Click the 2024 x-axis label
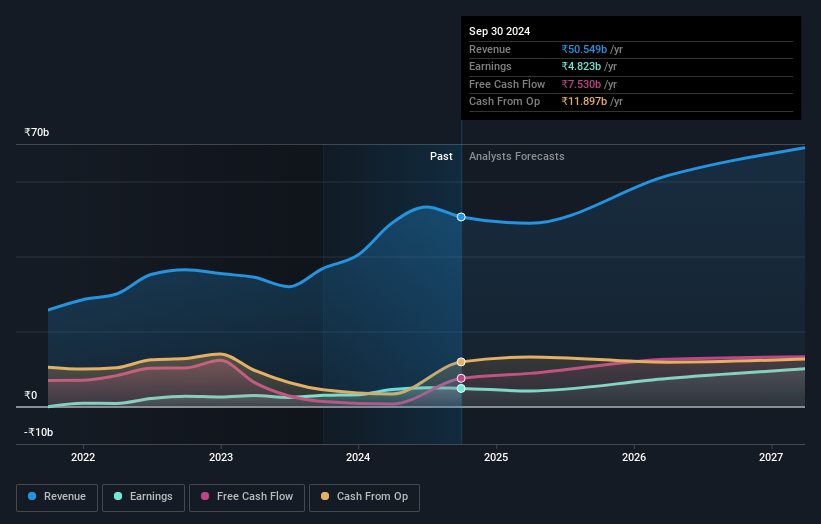The image size is (821, 524). pos(358,457)
